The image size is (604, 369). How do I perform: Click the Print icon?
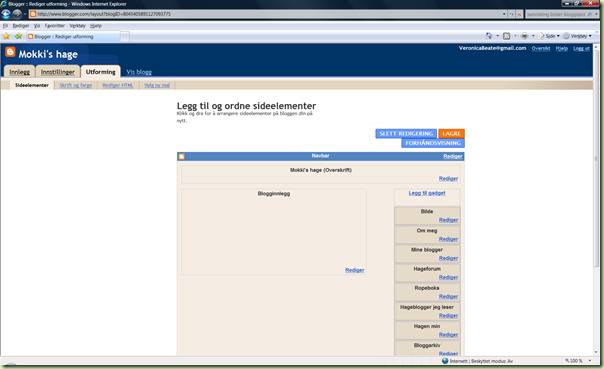coord(525,36)
